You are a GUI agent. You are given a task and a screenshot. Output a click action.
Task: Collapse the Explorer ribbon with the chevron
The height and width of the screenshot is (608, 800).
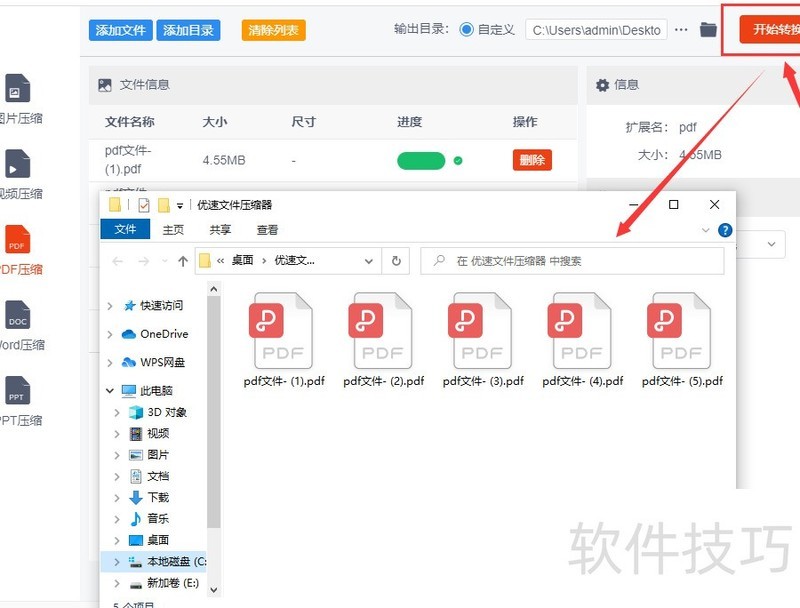coord(706,229)
